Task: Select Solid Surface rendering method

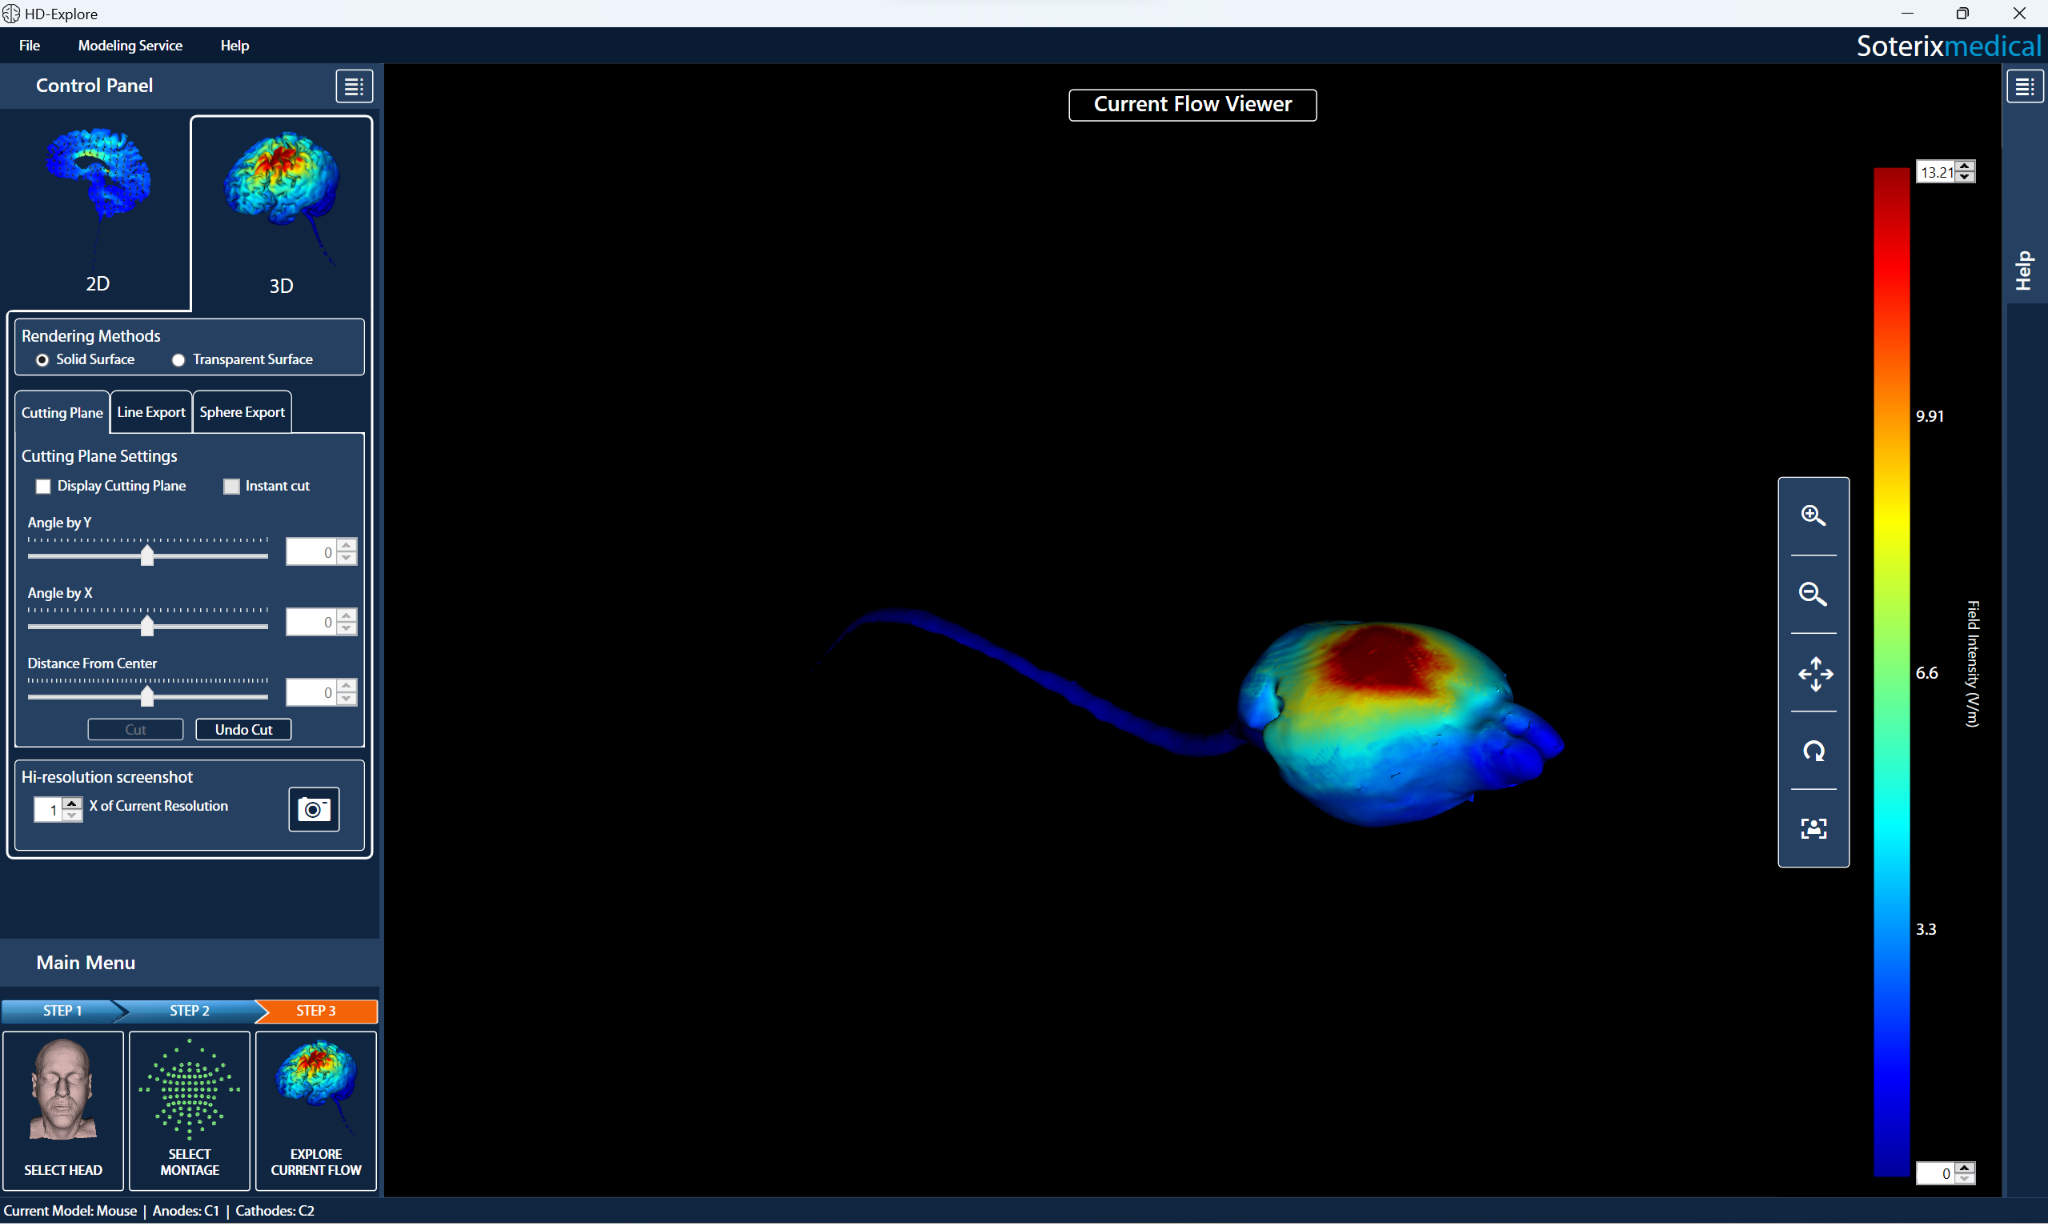Action: 42,360
